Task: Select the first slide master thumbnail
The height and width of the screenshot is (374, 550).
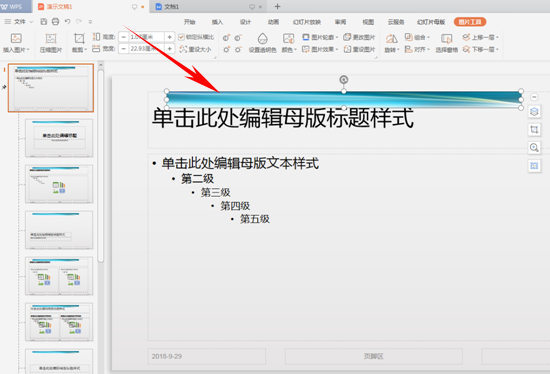Action: pos(51,88)
